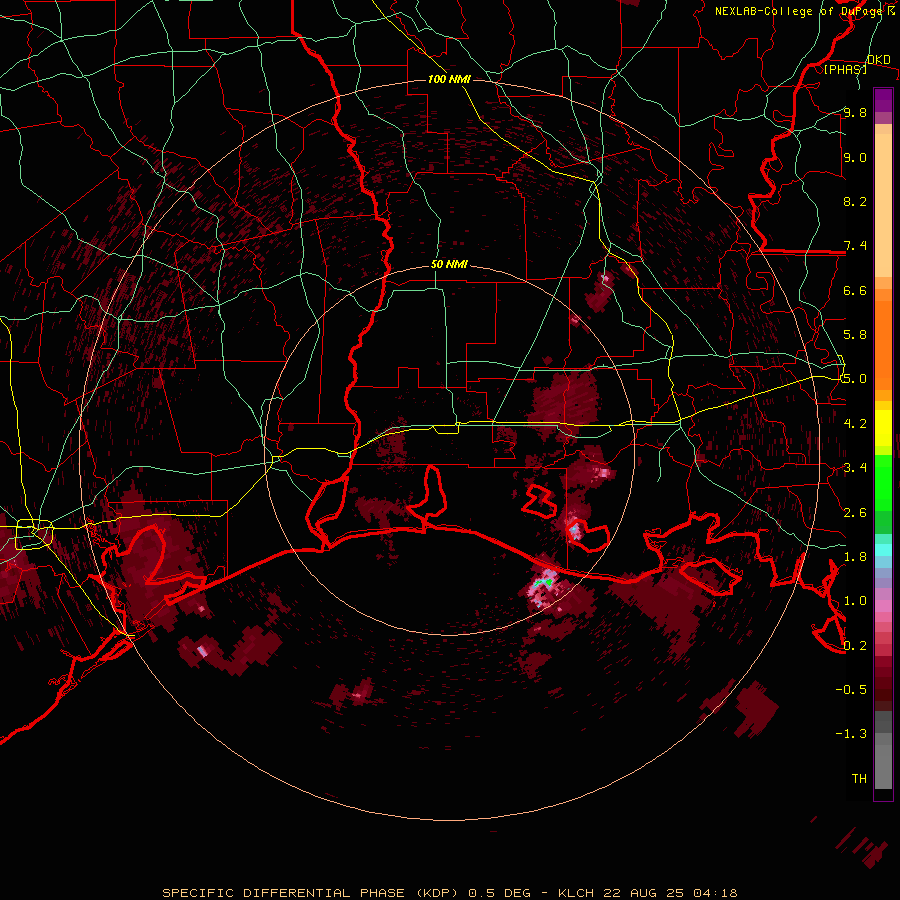Click the -0.5 value on the scale
Screen dimensions: 900x900
point(851,690)
